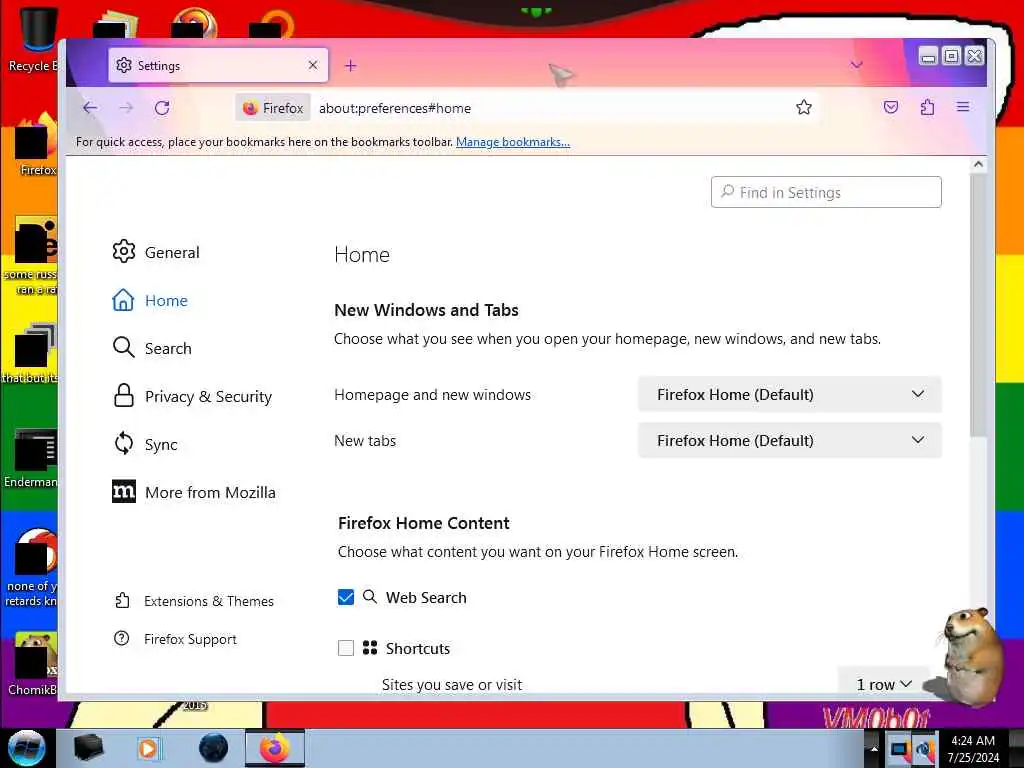Open a new tab with the plus button
Image resolution: width=1024 pixels, height=768 pixels.
(x=351, y=65)
